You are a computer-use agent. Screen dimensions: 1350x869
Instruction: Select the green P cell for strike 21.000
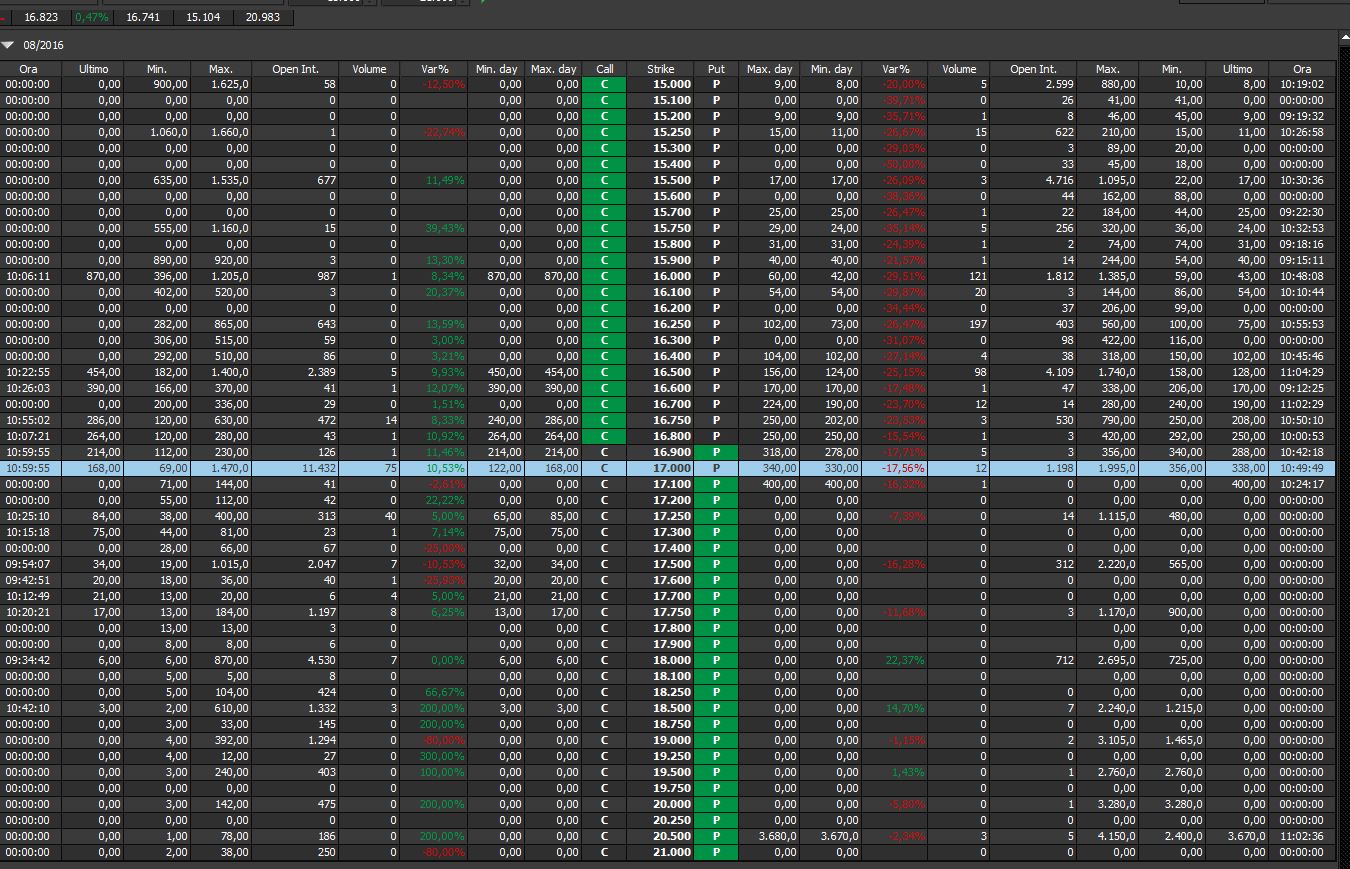[x=716, y=853]
